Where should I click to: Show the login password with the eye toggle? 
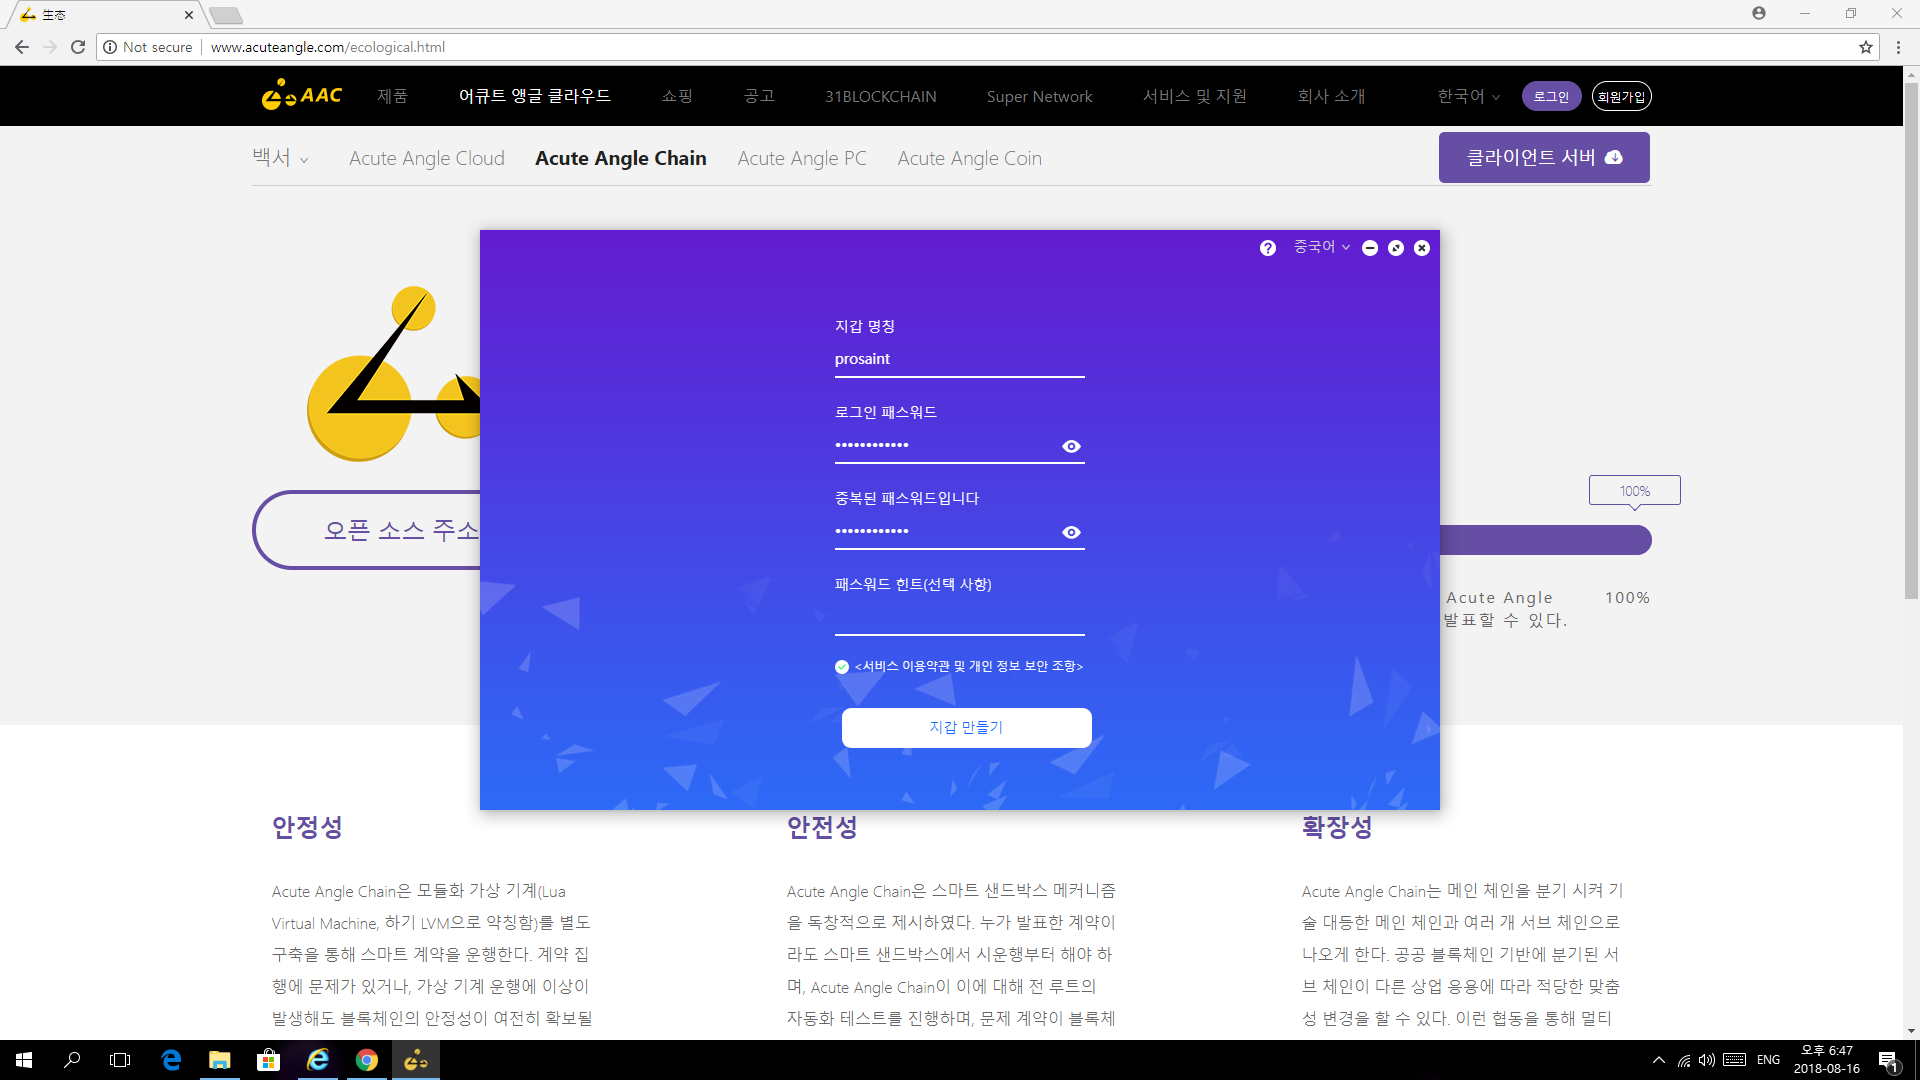pyautogui.click(x=1071, y=446)
